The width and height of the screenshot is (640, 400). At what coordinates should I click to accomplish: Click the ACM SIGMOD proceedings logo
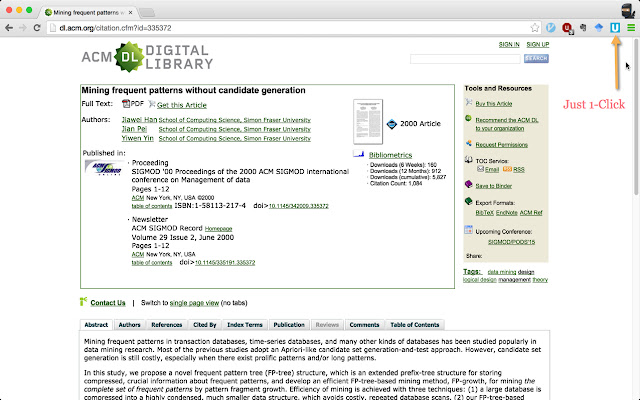click(103, 167)
